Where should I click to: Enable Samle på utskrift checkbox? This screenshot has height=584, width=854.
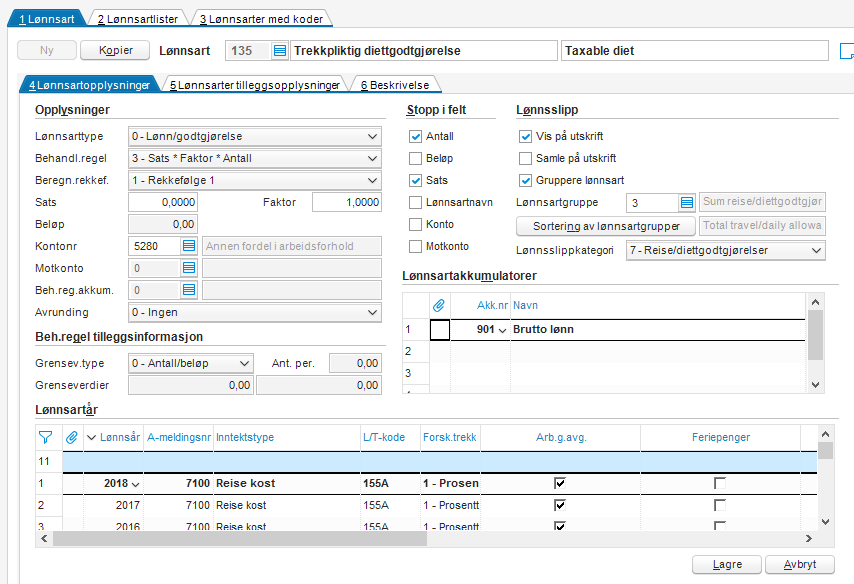tap(526, 159)
